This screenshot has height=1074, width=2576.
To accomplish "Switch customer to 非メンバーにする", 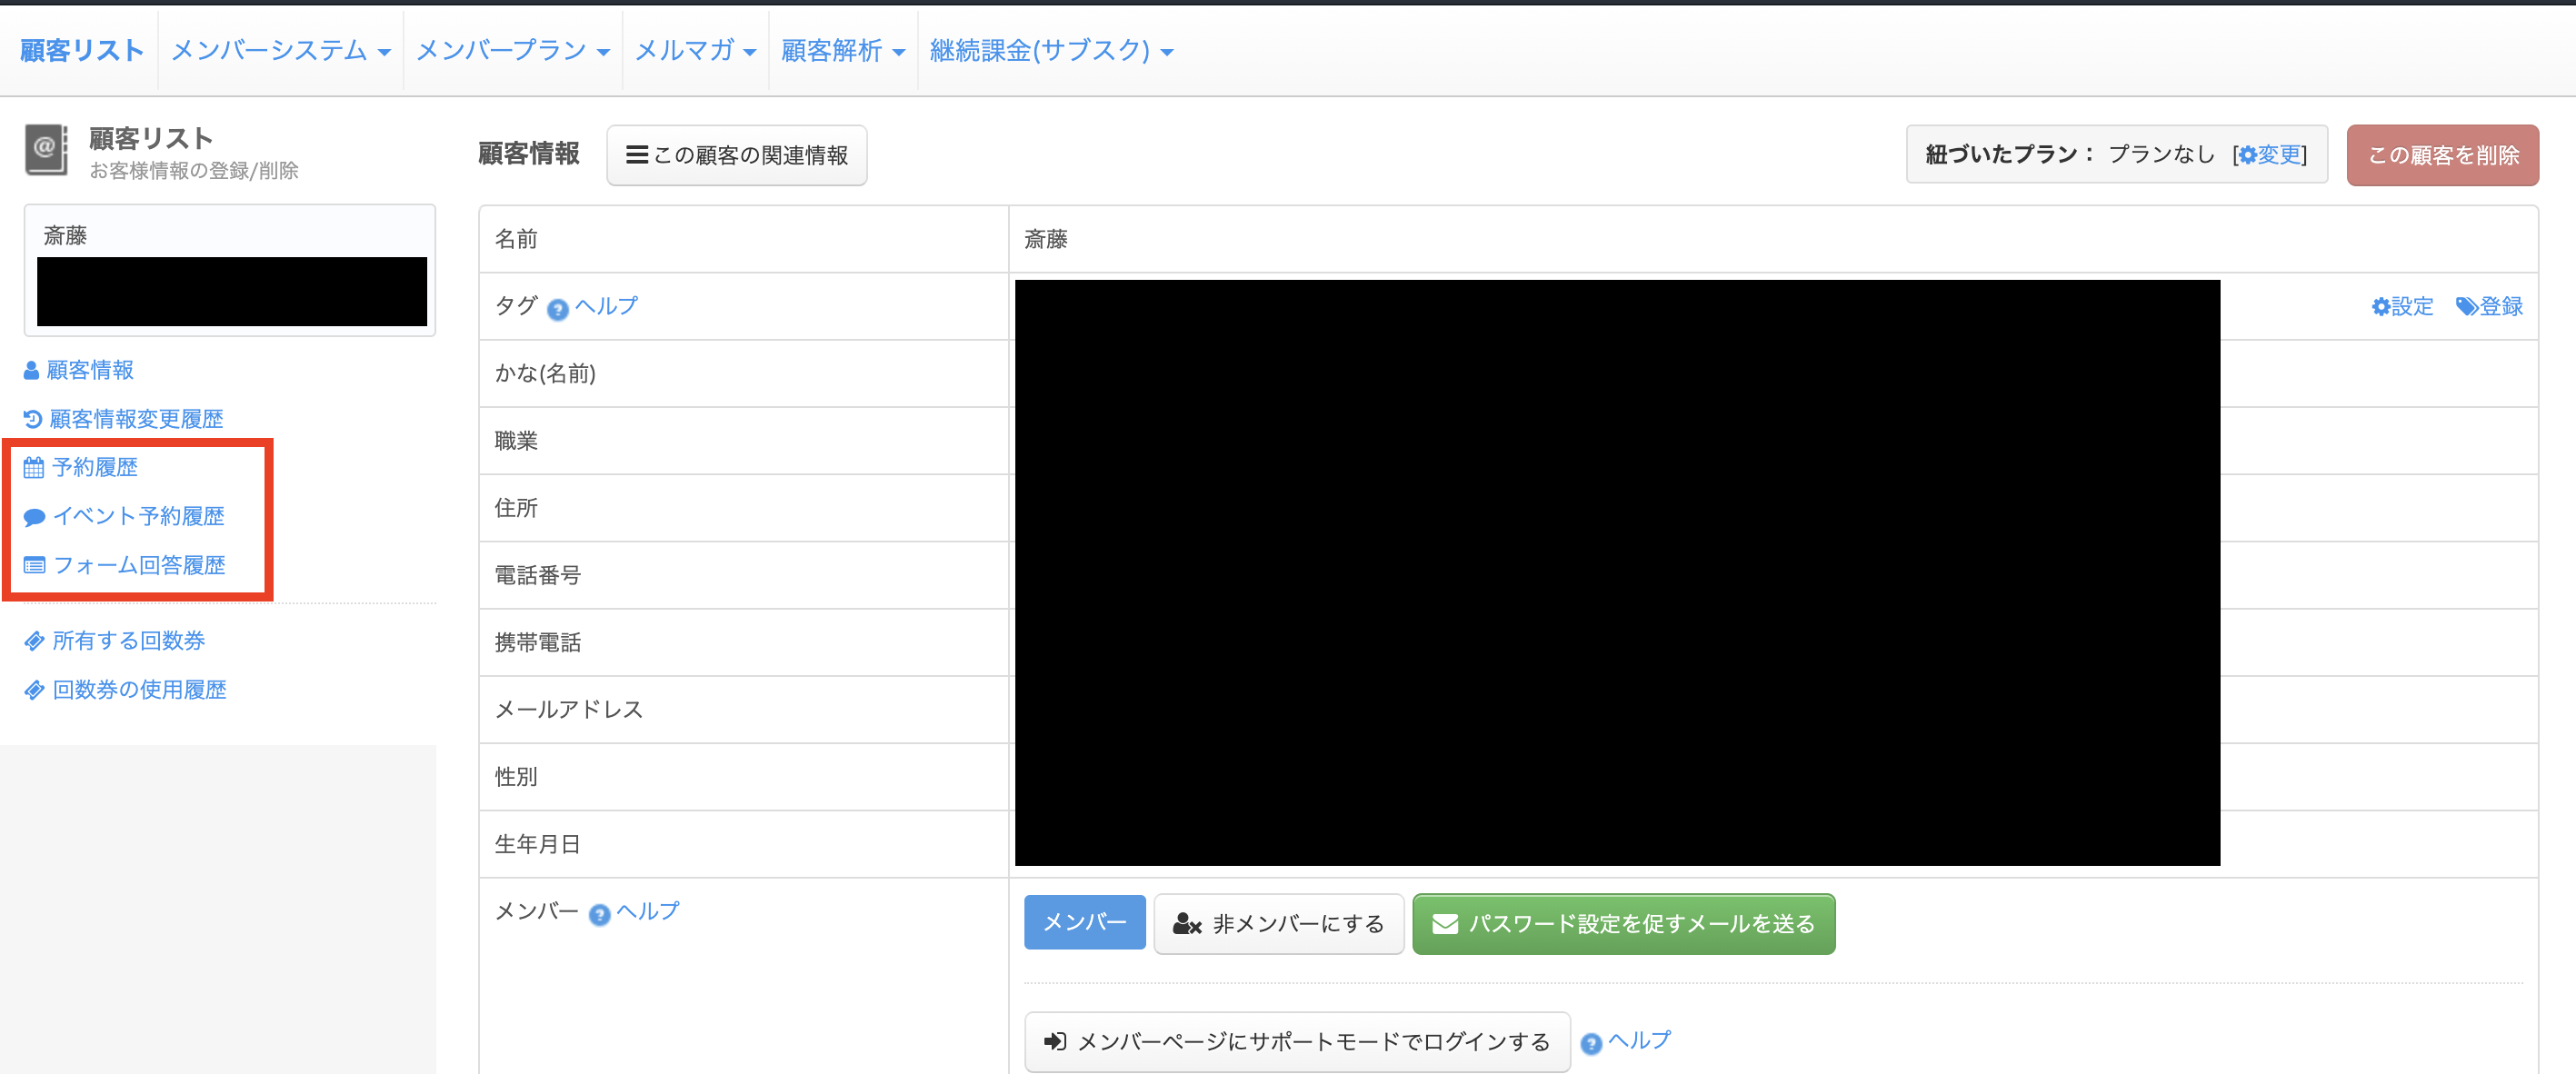I will click(x=1278, y=924).
